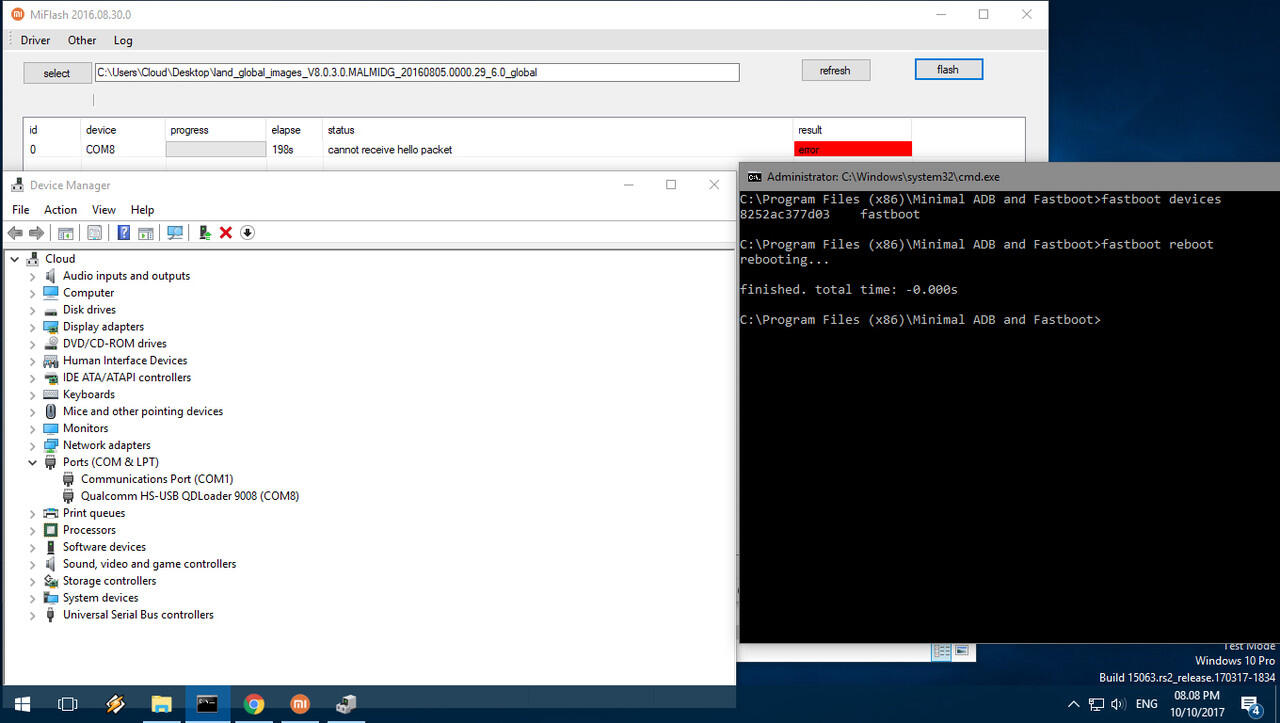Click the red Uninstall device icon
The height and width of the screenshot is (723, 1280).
[x=226, y=233]
